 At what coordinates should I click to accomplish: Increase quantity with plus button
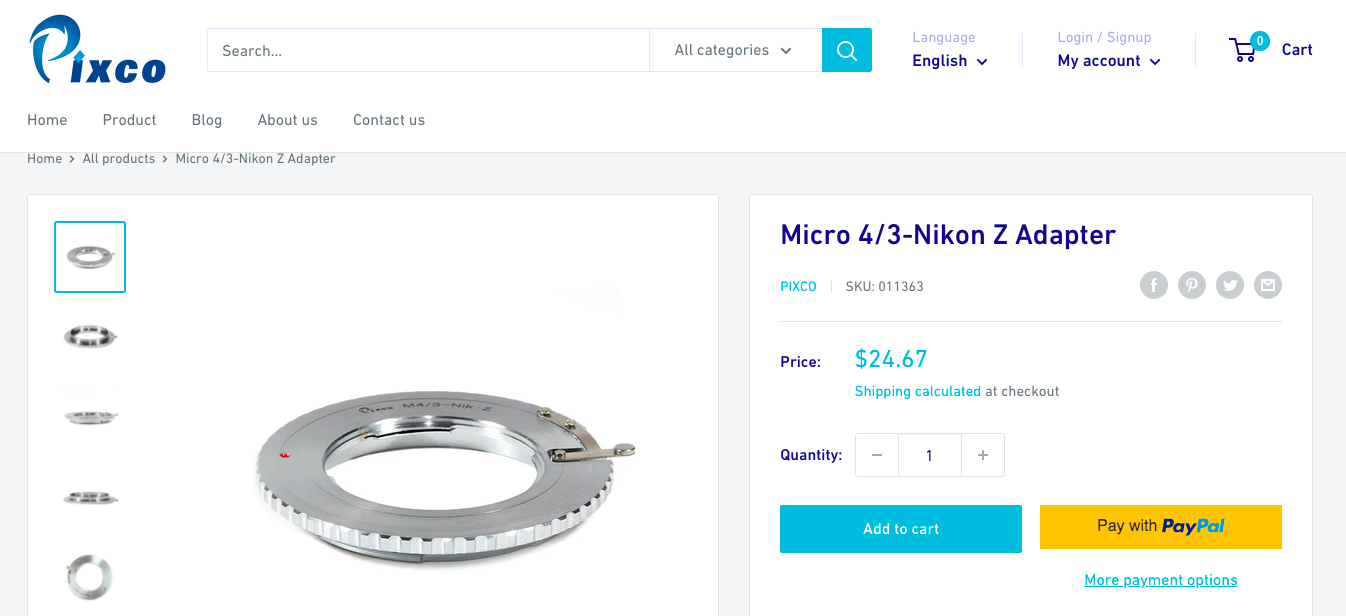pos(983,455)
